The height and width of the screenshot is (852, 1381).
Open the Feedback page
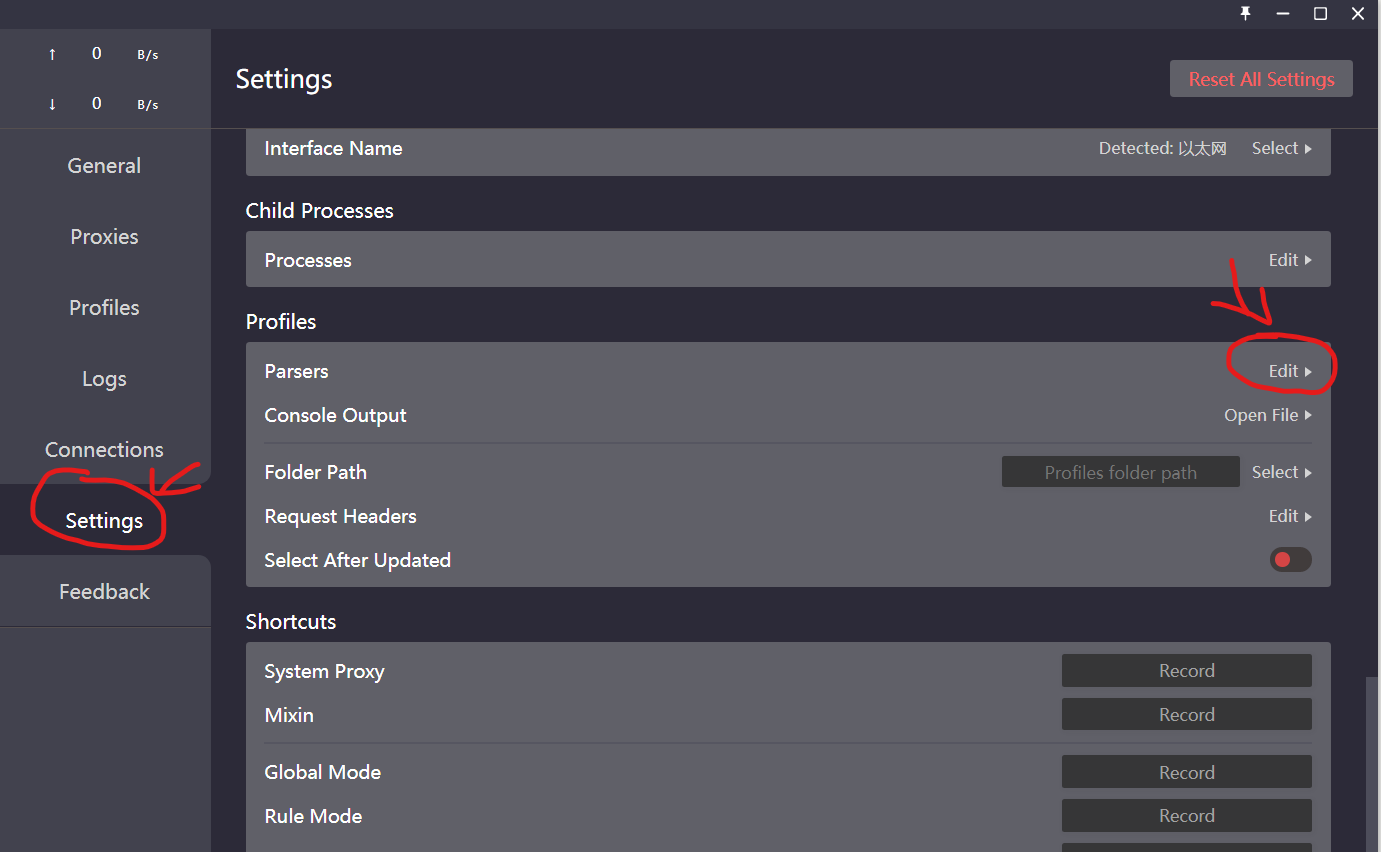point(105,592)
